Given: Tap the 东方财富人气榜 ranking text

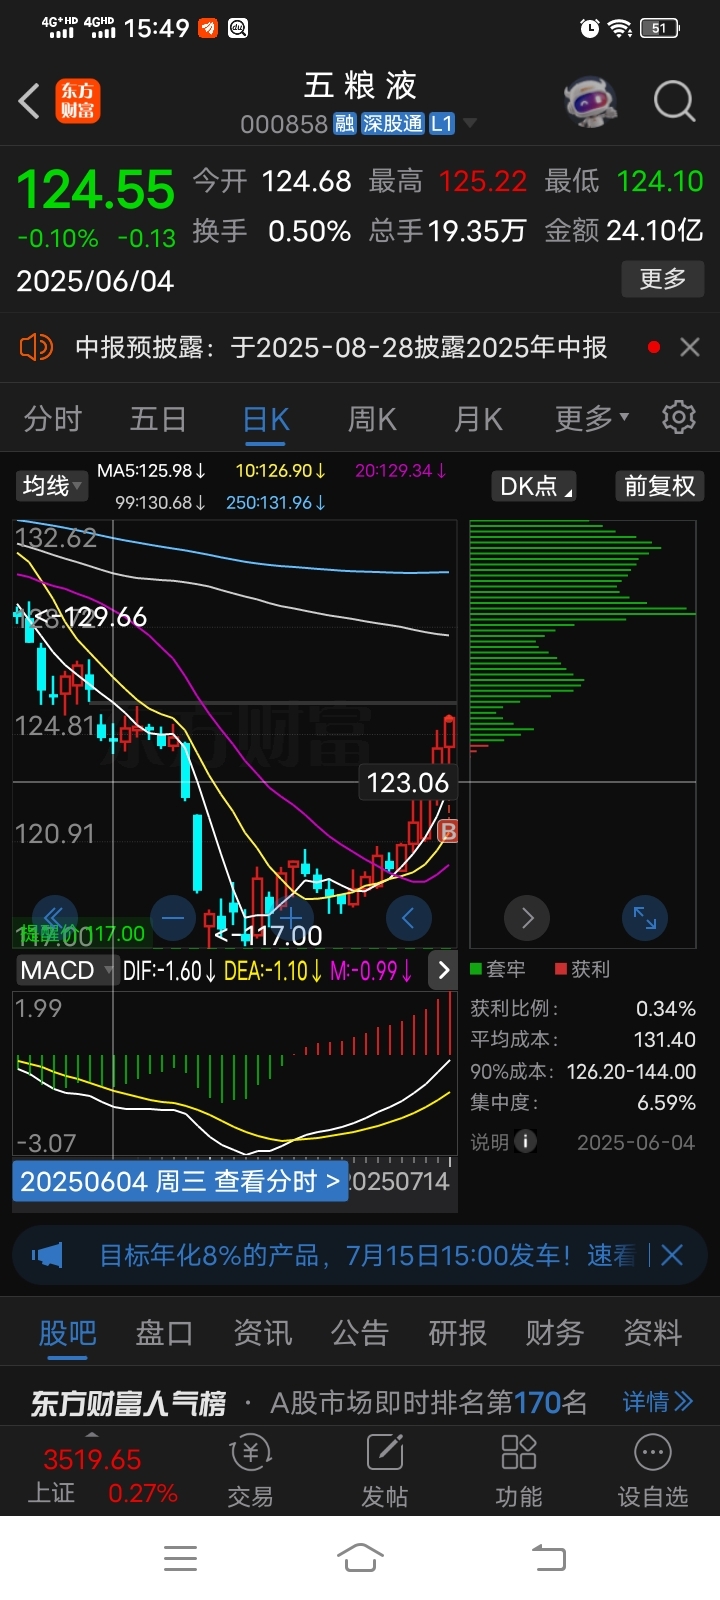Looking at the screenshot, I should [x=128, y=1403].
